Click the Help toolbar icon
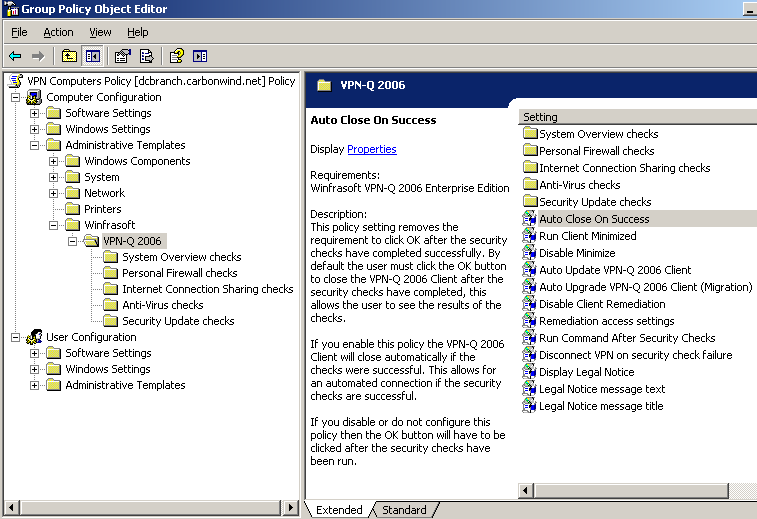757x519 pixels. 177,56
